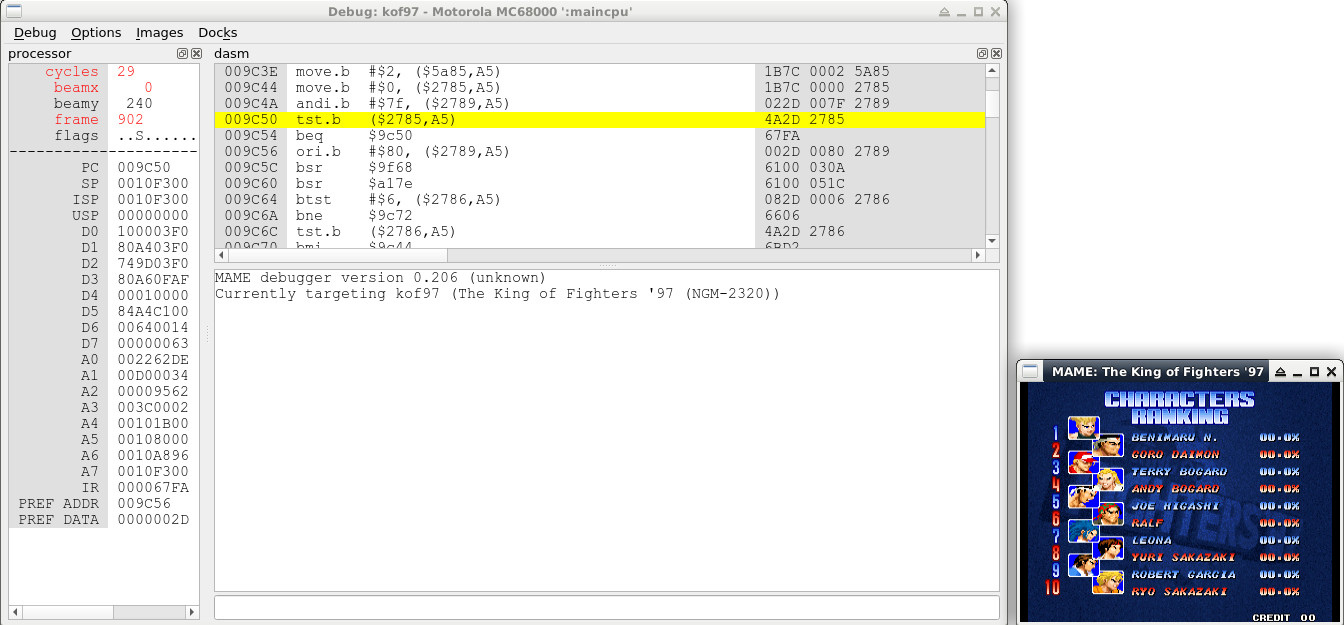The image size is (1344, 625).
Task: Click the D3 register value 80A60FAF
Action: tap(153, 279)
